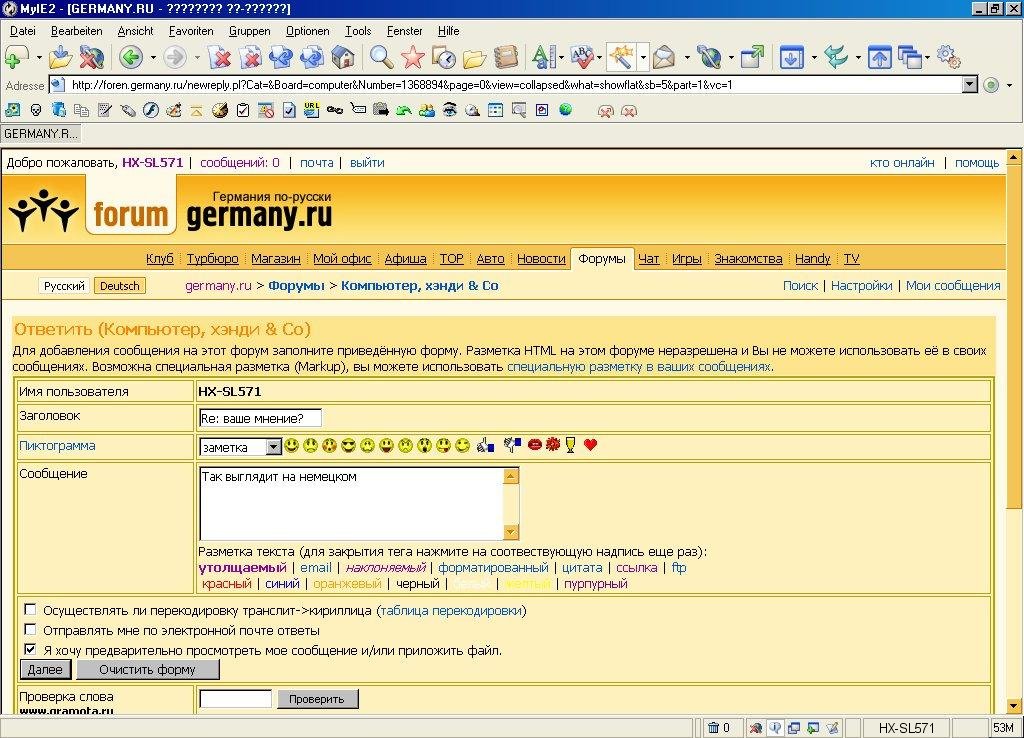
Task: Enable translit to Cyrillic conversion checkbox
Action: coord(30,610)
